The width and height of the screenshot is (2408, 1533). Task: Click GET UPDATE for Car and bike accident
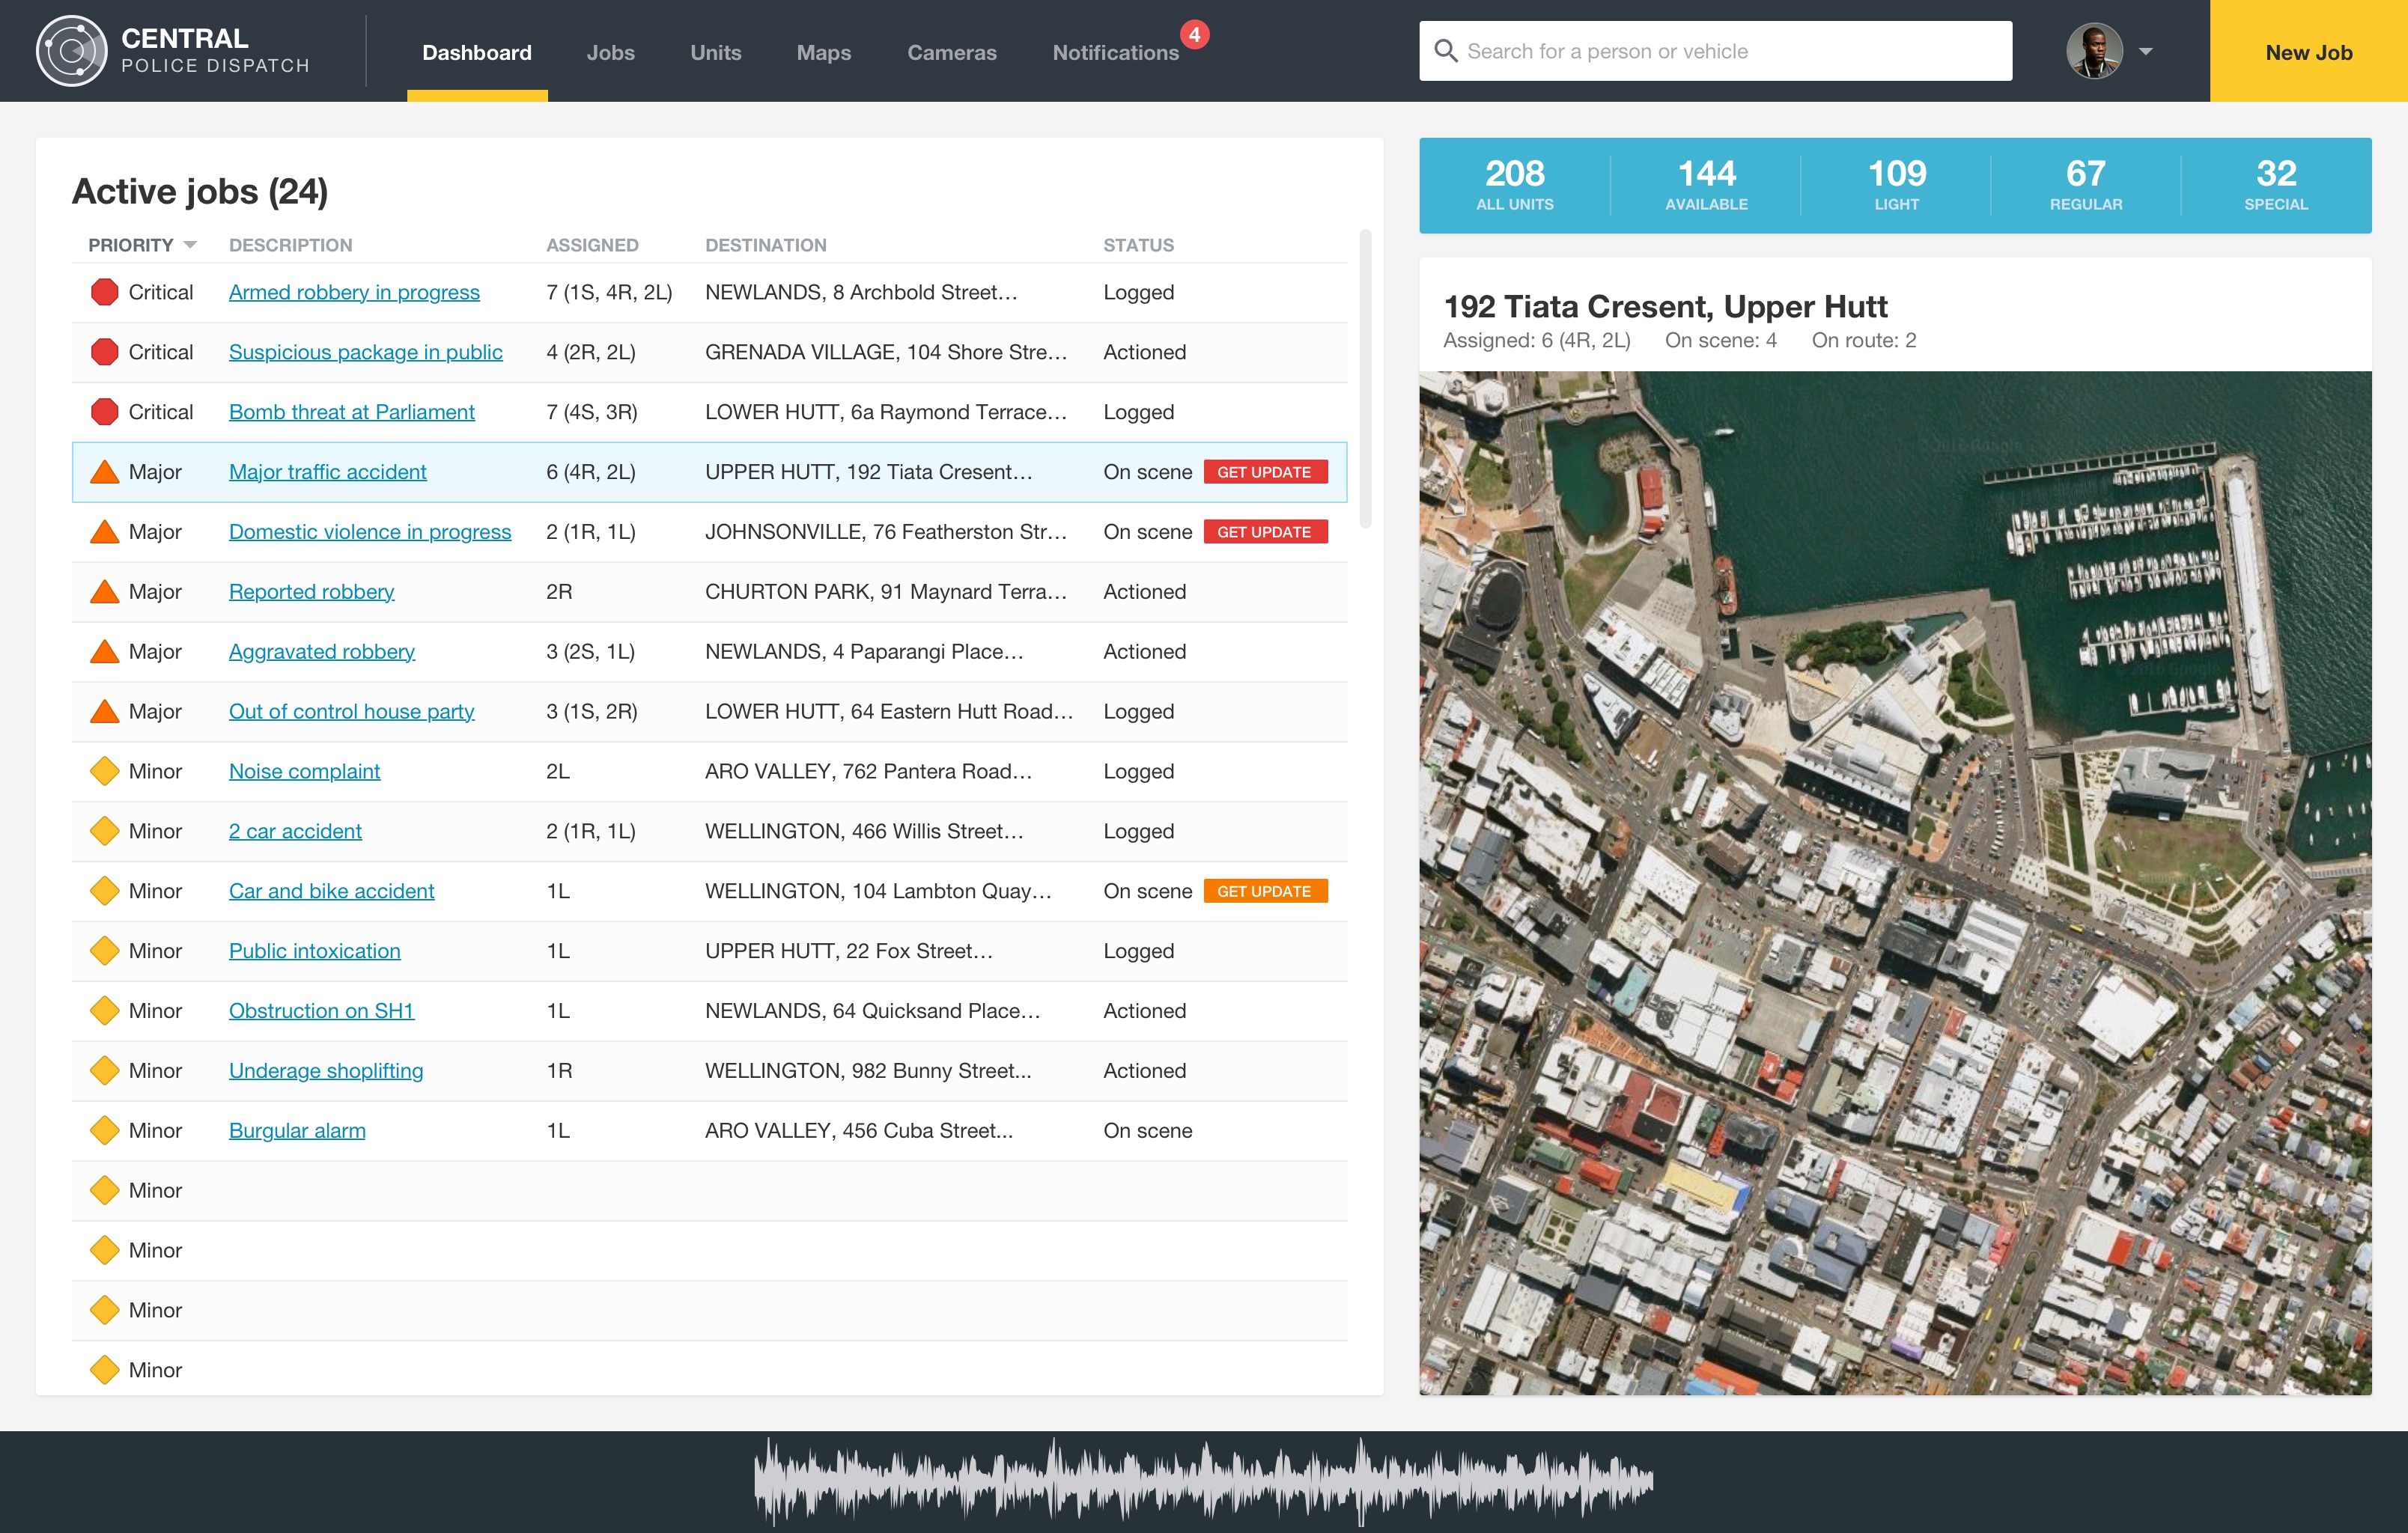click(x=1264, y=891)
